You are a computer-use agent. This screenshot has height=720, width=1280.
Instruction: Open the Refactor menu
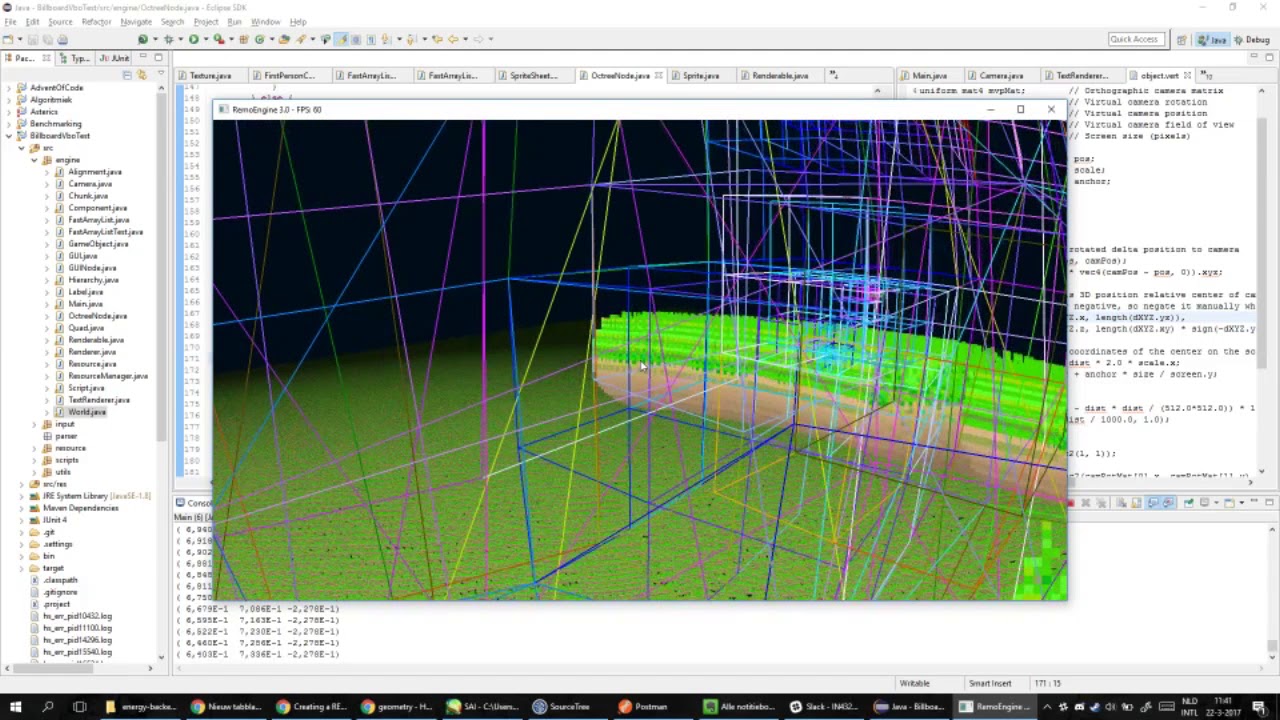[x=96, y=21]
